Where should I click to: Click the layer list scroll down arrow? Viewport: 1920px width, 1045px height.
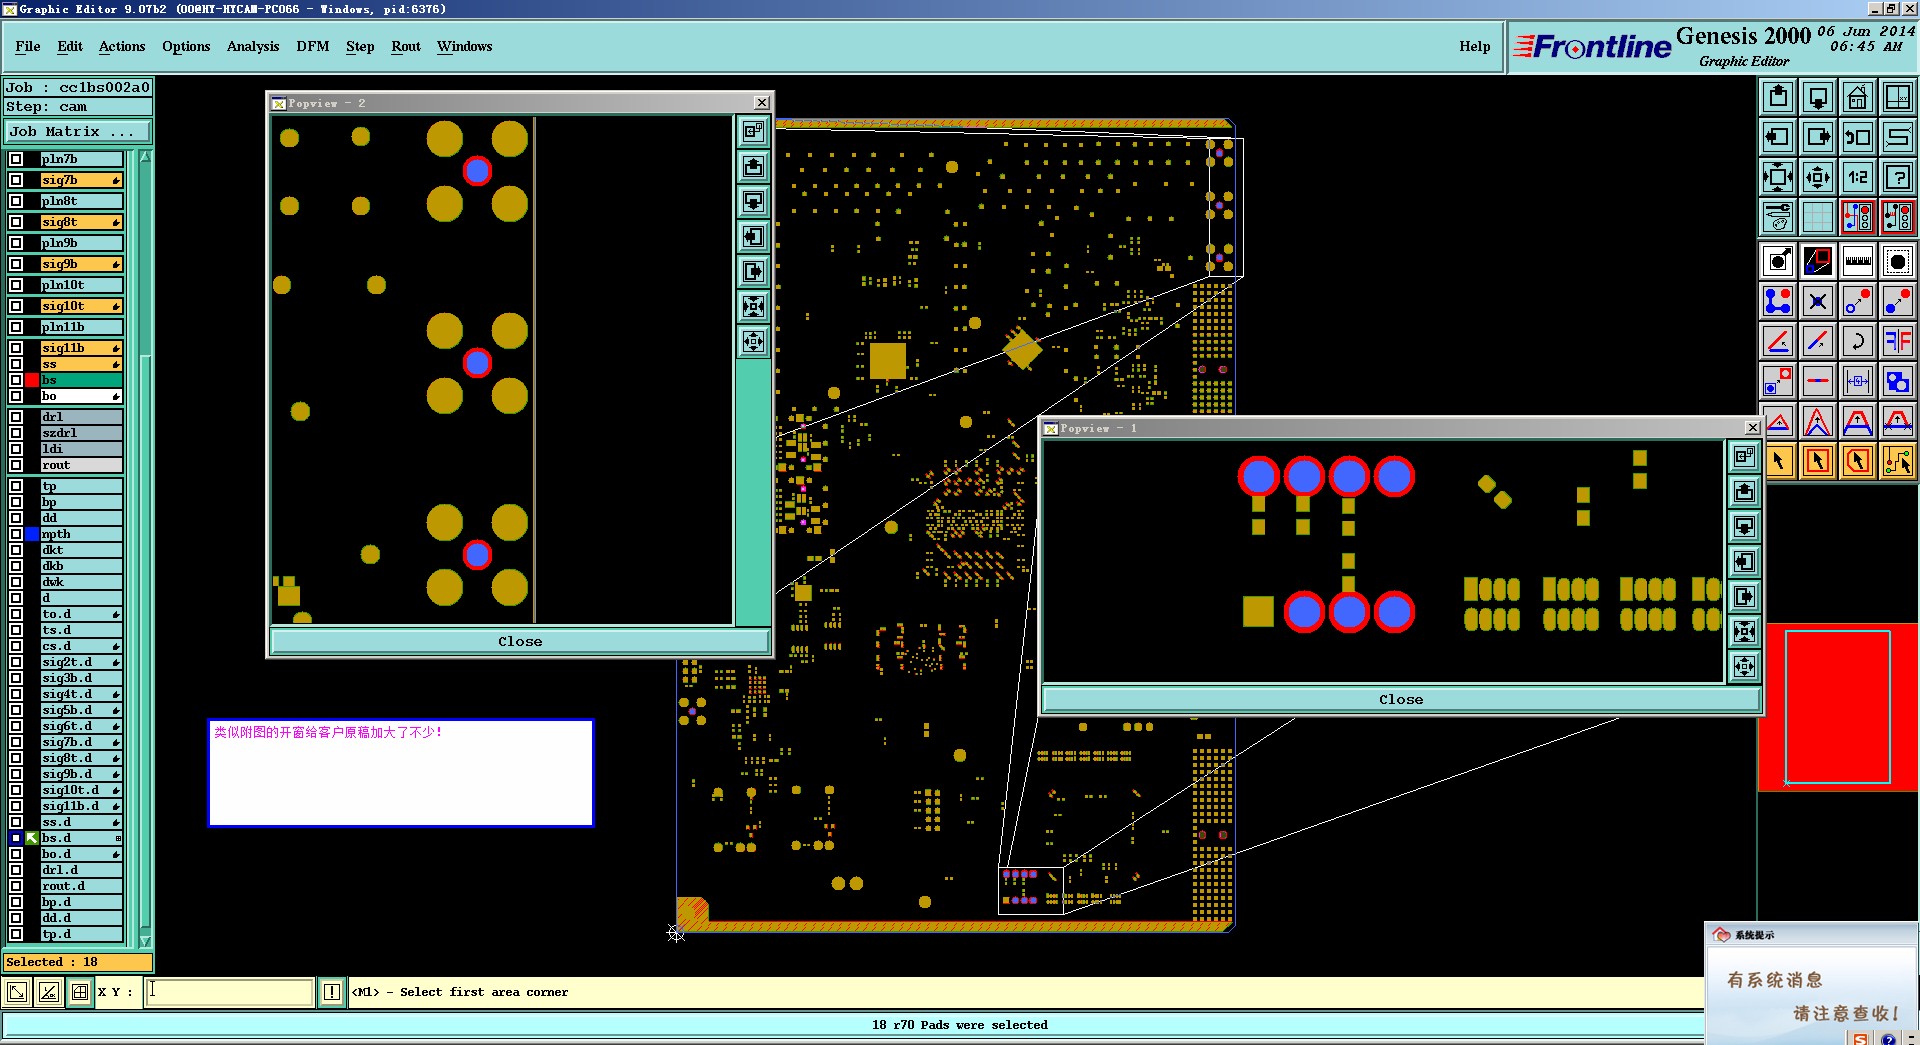pos(145,941)
